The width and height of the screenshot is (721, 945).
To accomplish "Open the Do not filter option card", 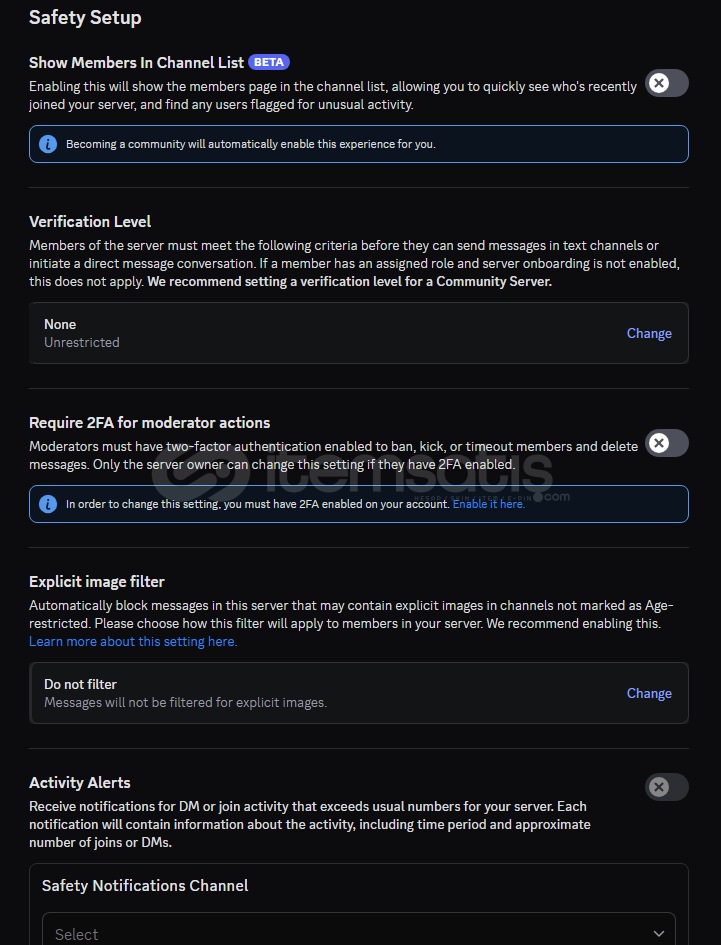I will tap(359, 693).
